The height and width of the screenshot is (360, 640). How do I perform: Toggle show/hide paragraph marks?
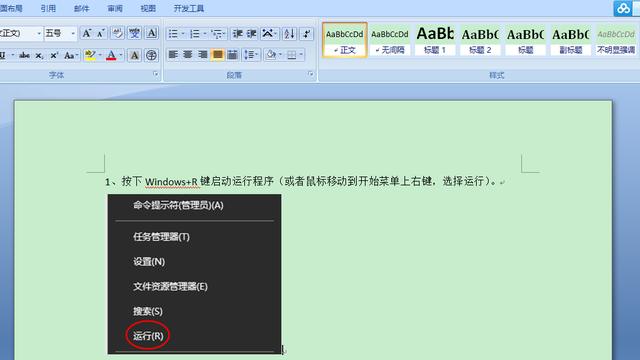click(307, 34)
